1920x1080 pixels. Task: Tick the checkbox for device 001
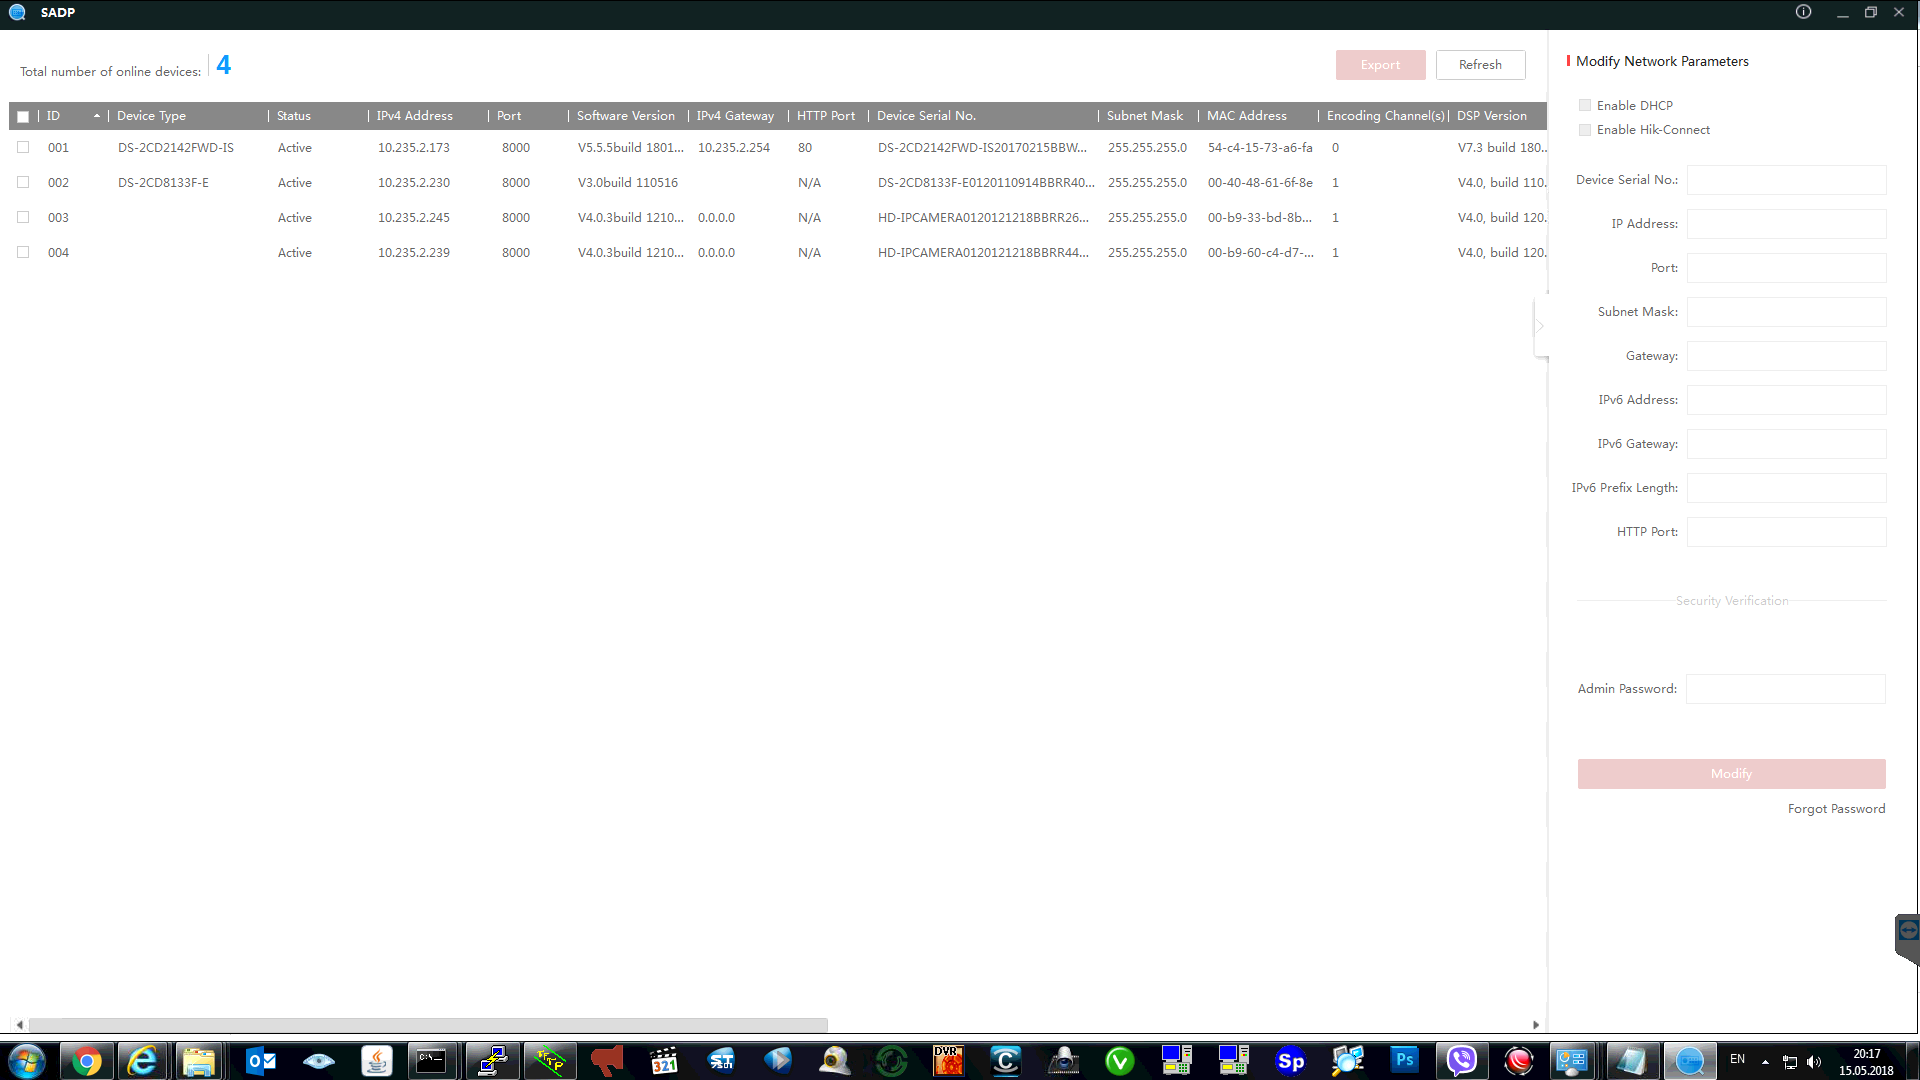pyautogui.click(x=23, y=147)
